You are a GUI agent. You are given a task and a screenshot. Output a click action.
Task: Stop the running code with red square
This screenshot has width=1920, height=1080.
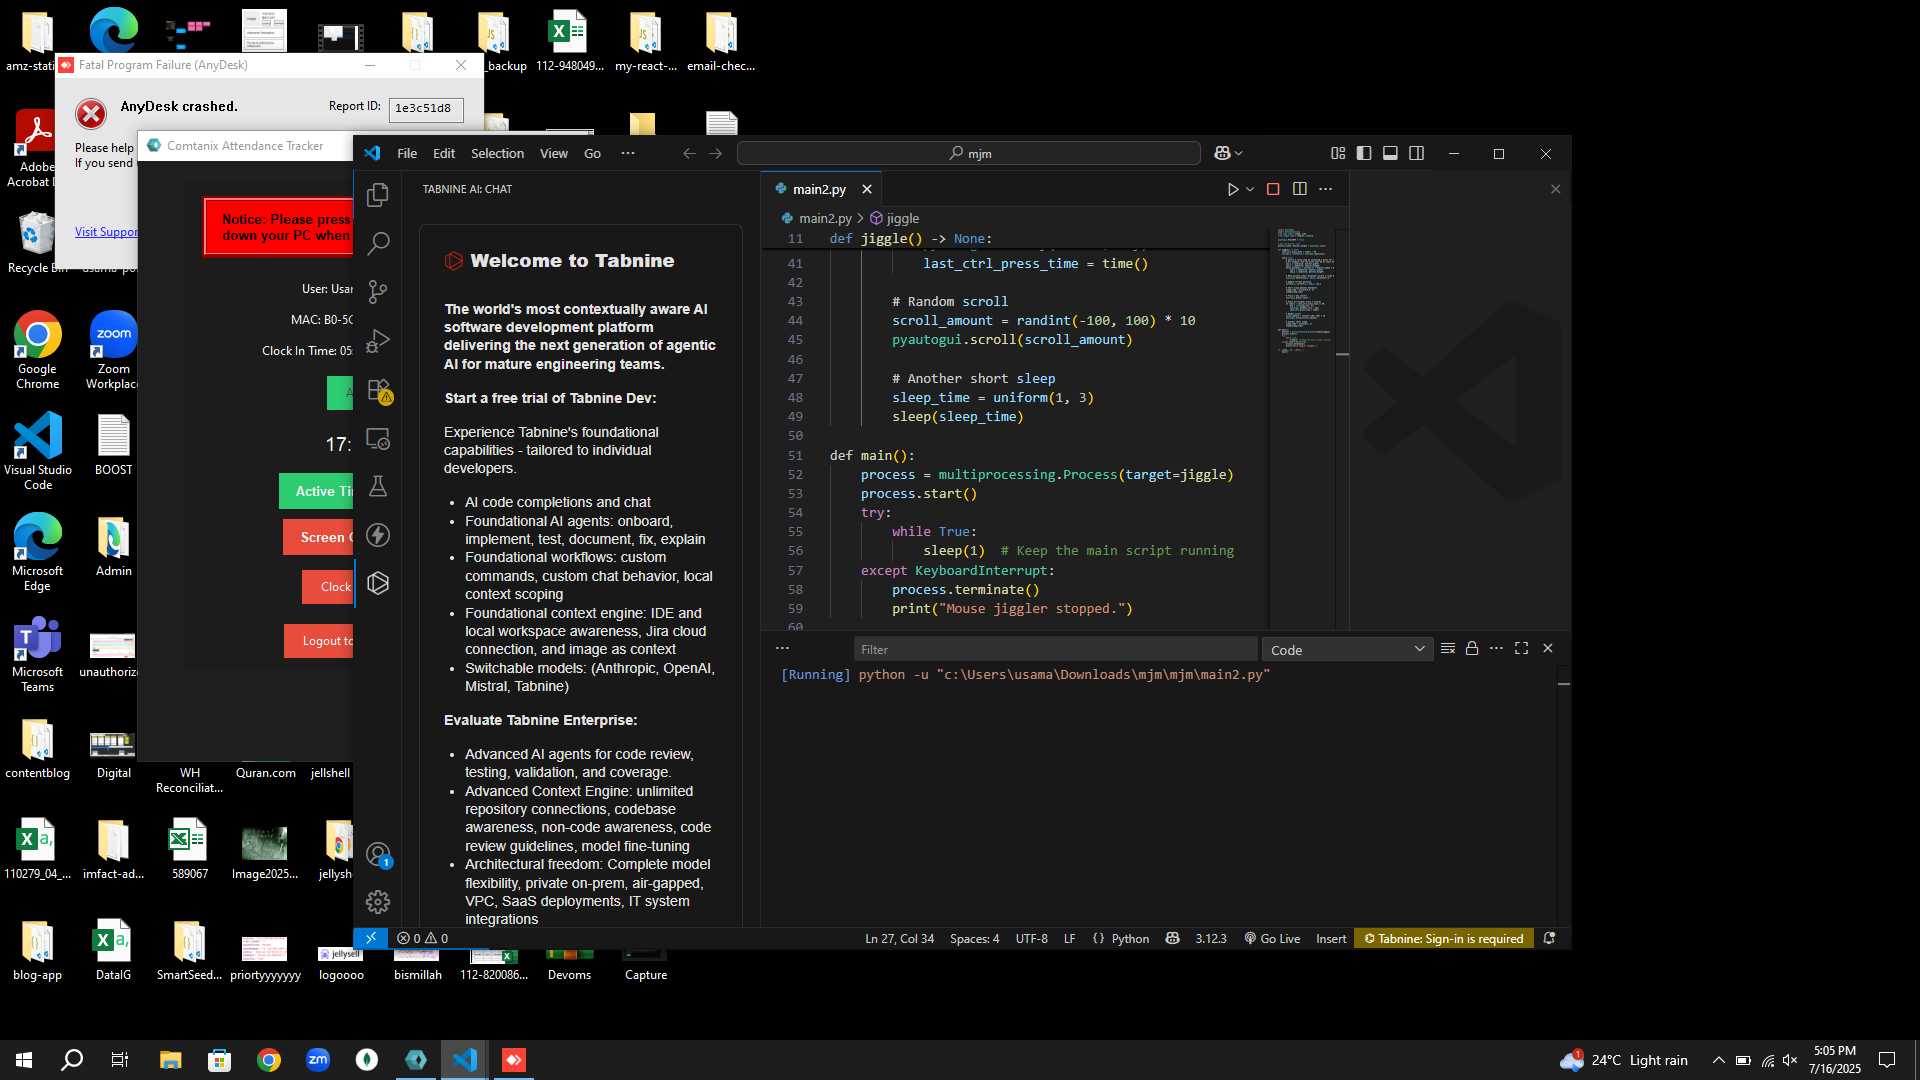pos(1273,189)
